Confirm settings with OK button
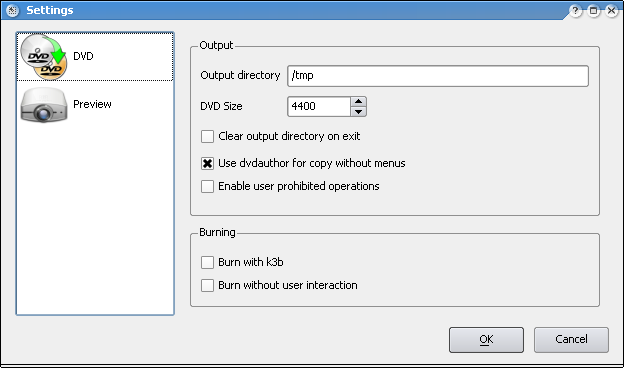This screenshot has height=368, width=624. pyautogui.click(x=486, y=340)
